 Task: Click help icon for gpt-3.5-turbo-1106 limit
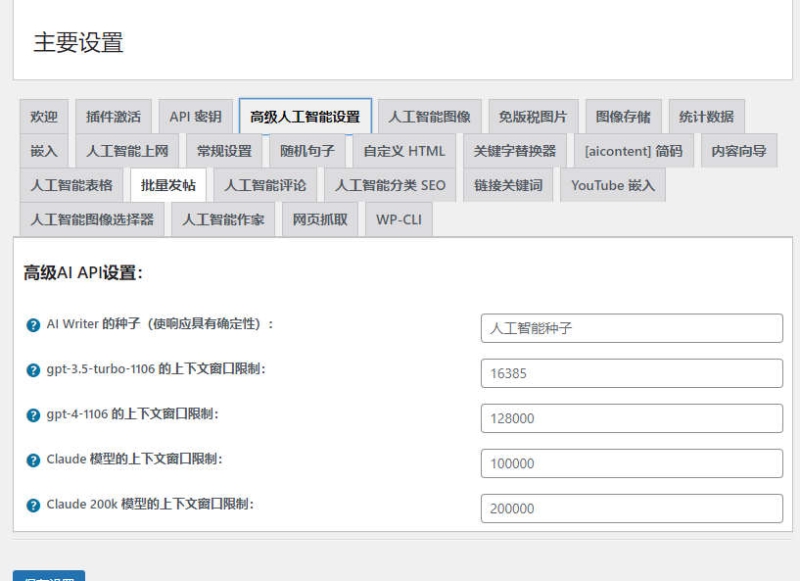[33, 370]
